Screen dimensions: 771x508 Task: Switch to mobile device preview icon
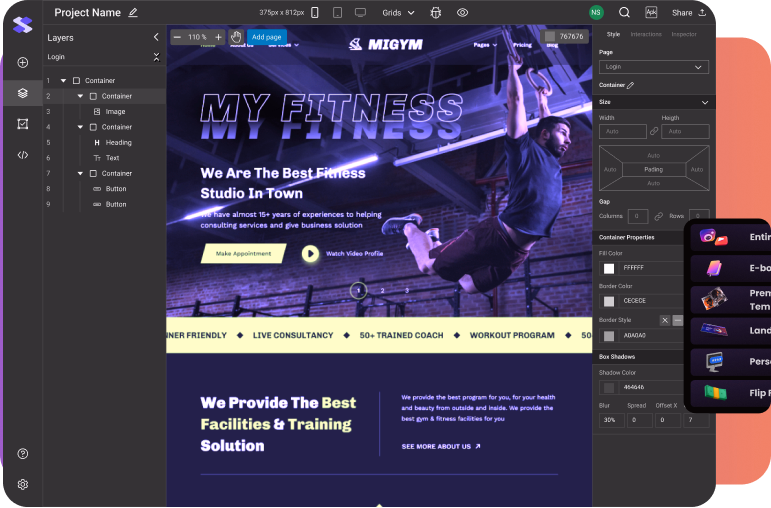tap(315, 13)
